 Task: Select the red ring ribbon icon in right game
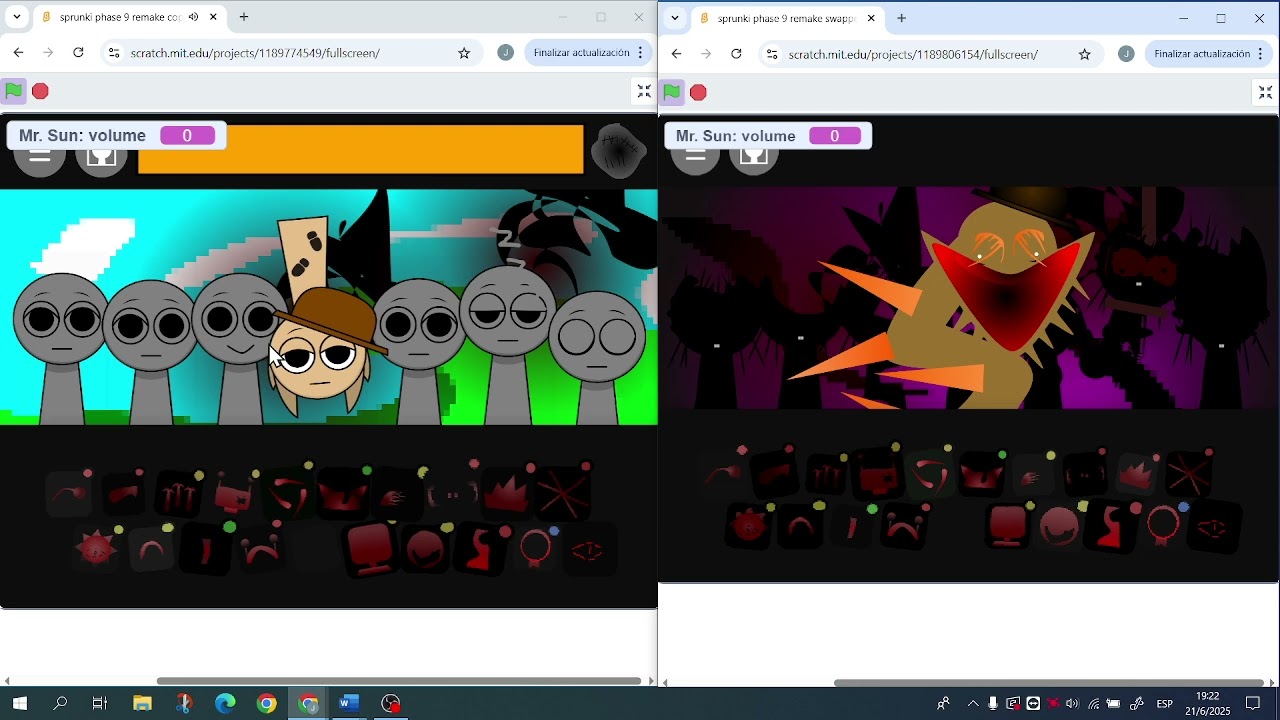[1164, 525]
